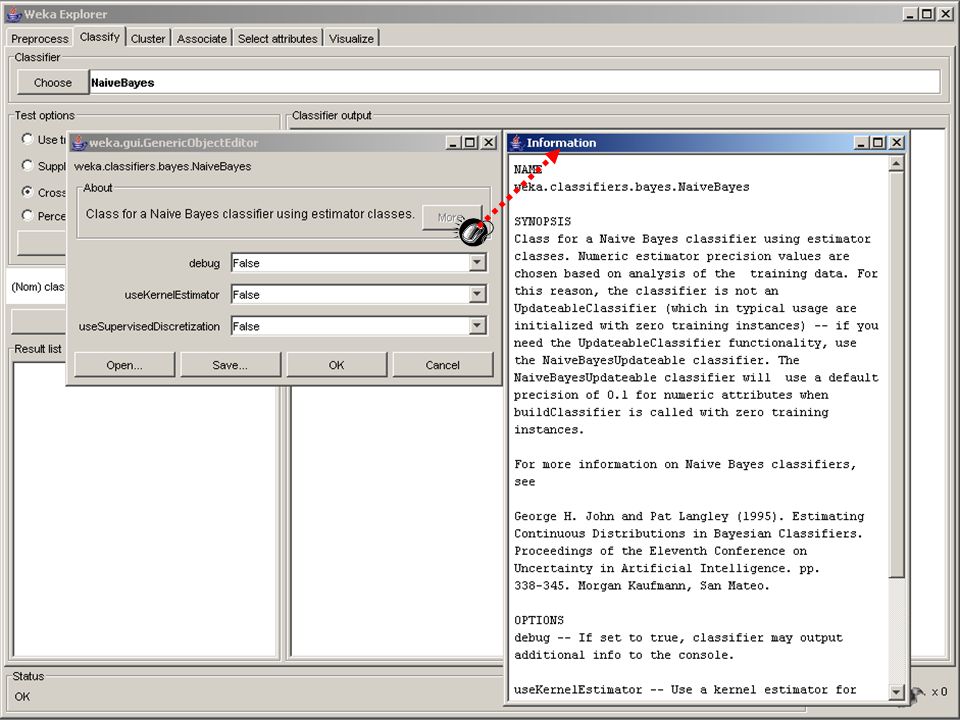This screenshot has width=960, height=720.
Task: Click the NaiveBayes classifier field
Action: point(515,83)
